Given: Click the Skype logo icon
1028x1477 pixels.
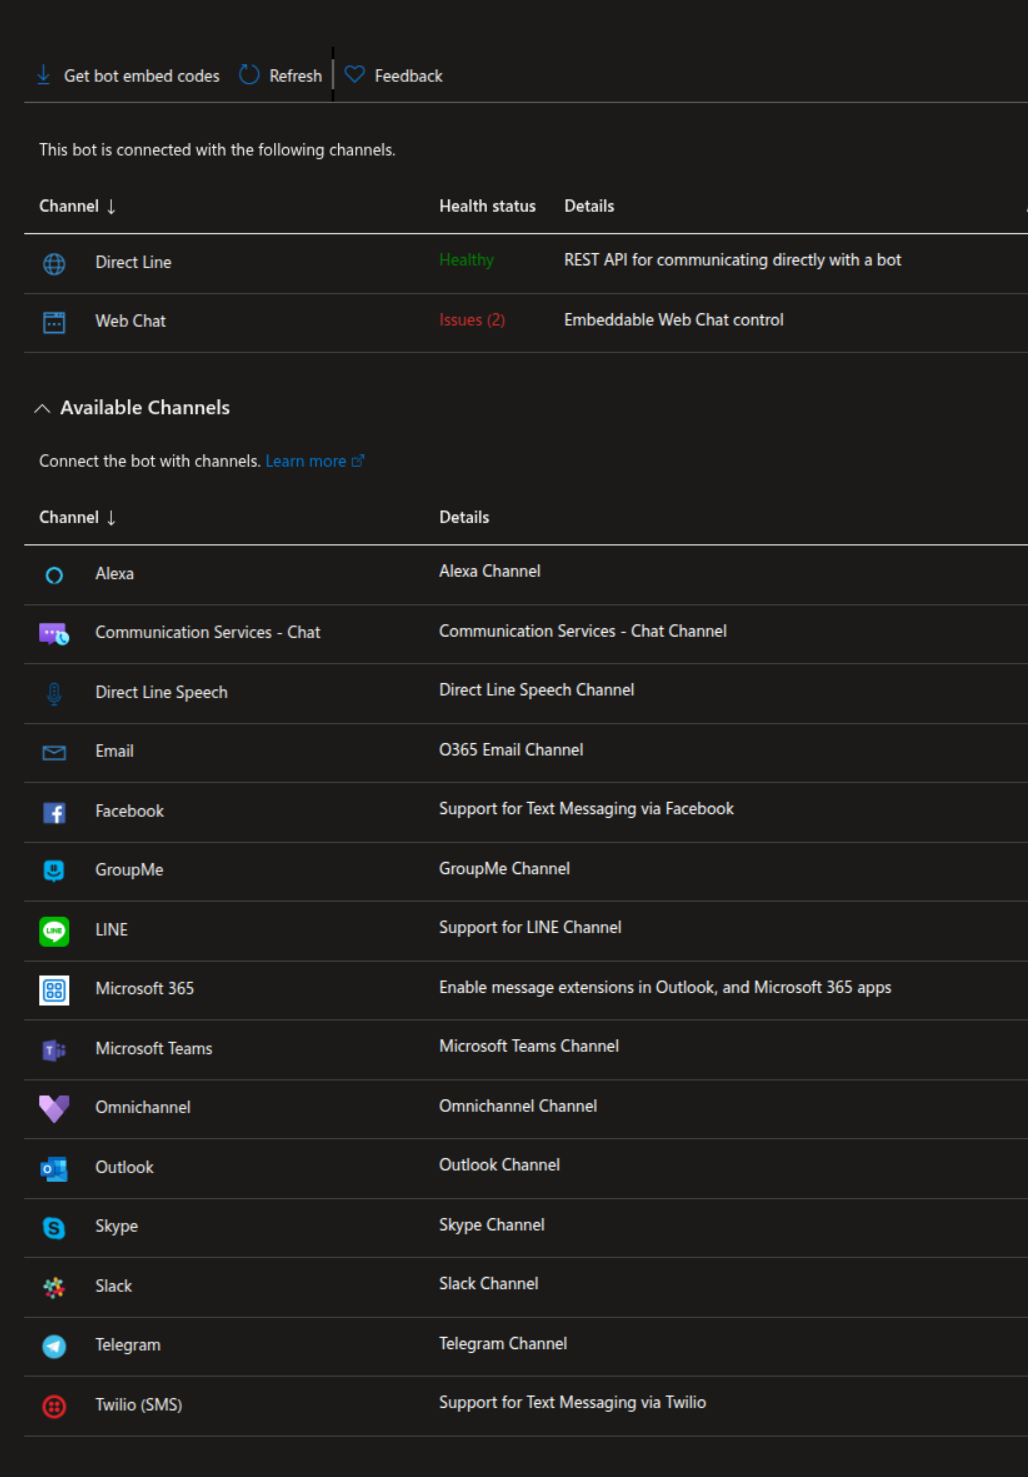Looking at the screenshot, I should point(54,1228).
